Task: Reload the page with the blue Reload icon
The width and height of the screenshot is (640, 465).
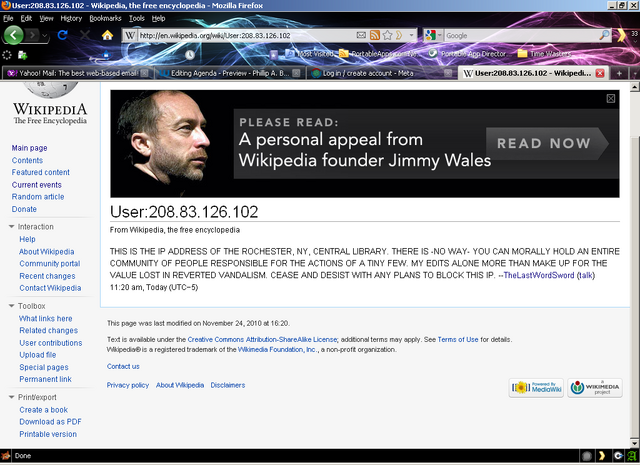Action: (62, 35)
